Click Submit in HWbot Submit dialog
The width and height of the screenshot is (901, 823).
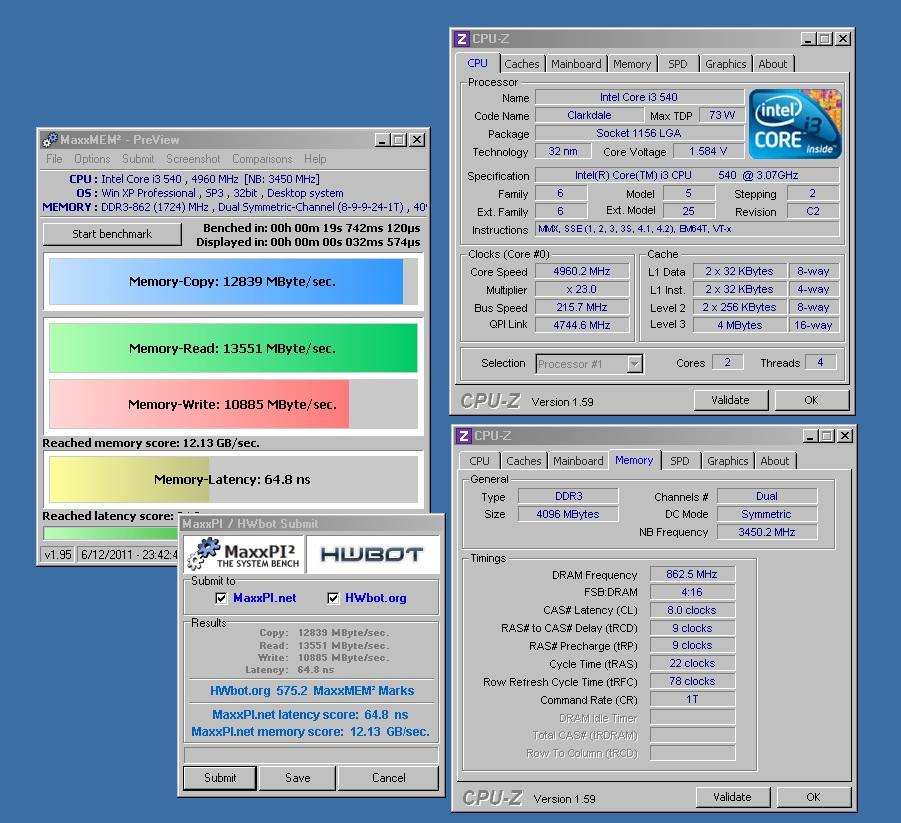click(x=220, y=778)
